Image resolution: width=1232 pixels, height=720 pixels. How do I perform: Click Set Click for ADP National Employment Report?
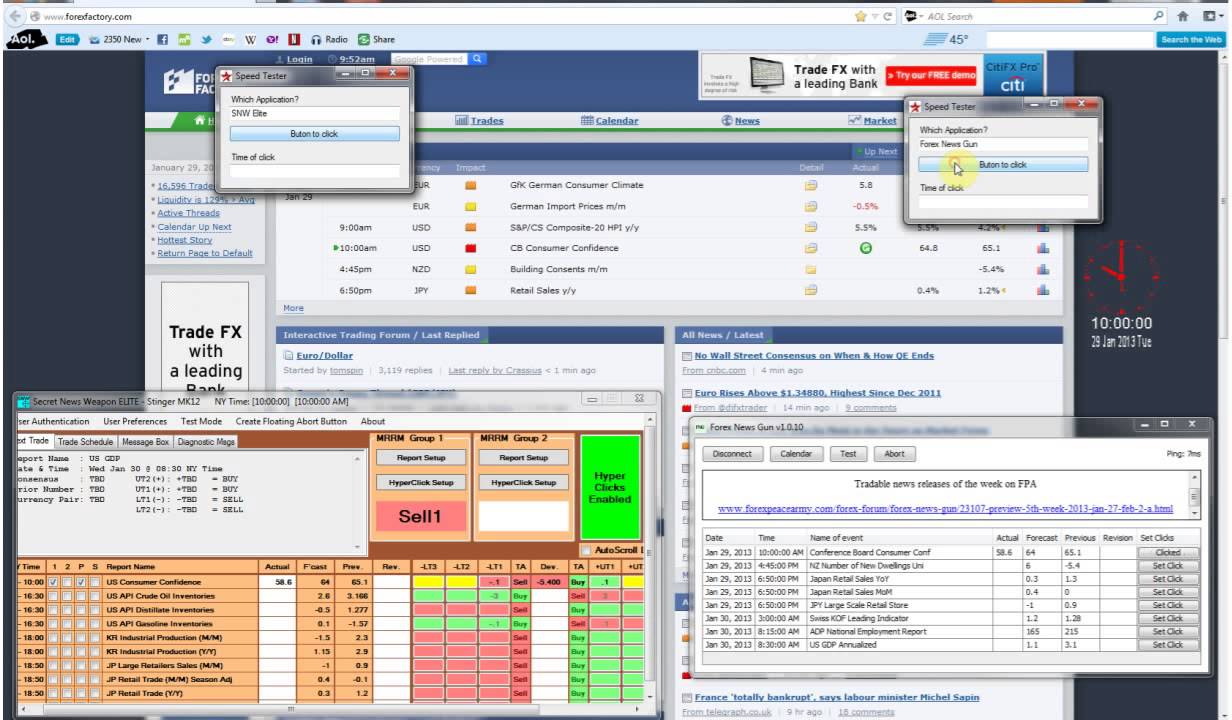point(1167,632)
